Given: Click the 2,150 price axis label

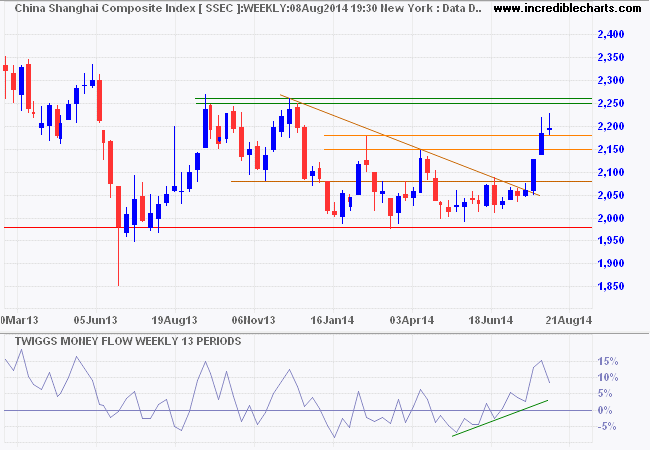Looking at the screenshot, I should pyautogui.click(x=611, y=149).
